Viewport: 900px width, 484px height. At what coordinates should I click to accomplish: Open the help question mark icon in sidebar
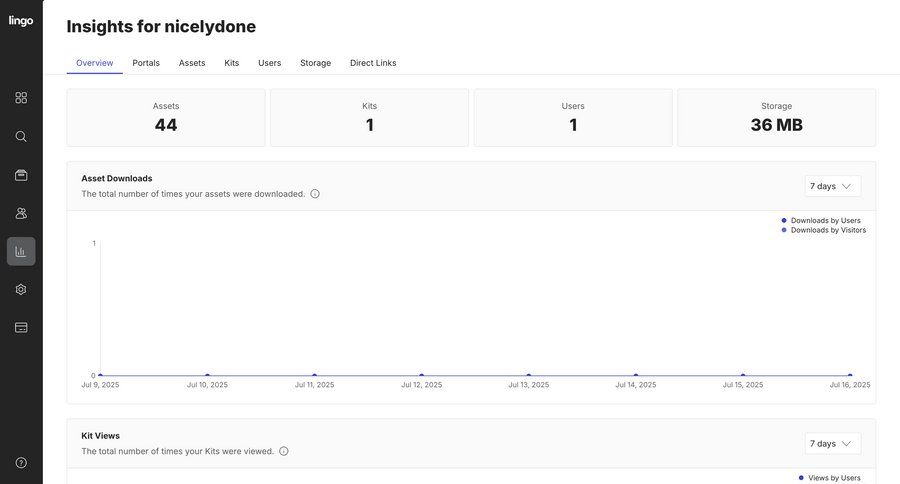pos(21,463)
